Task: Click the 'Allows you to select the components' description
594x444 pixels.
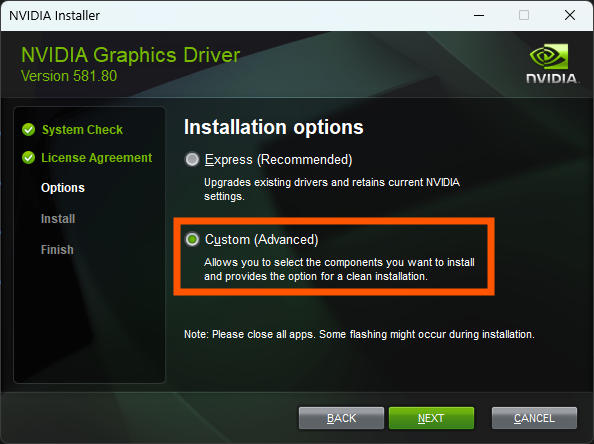Action: click(339, 269)
